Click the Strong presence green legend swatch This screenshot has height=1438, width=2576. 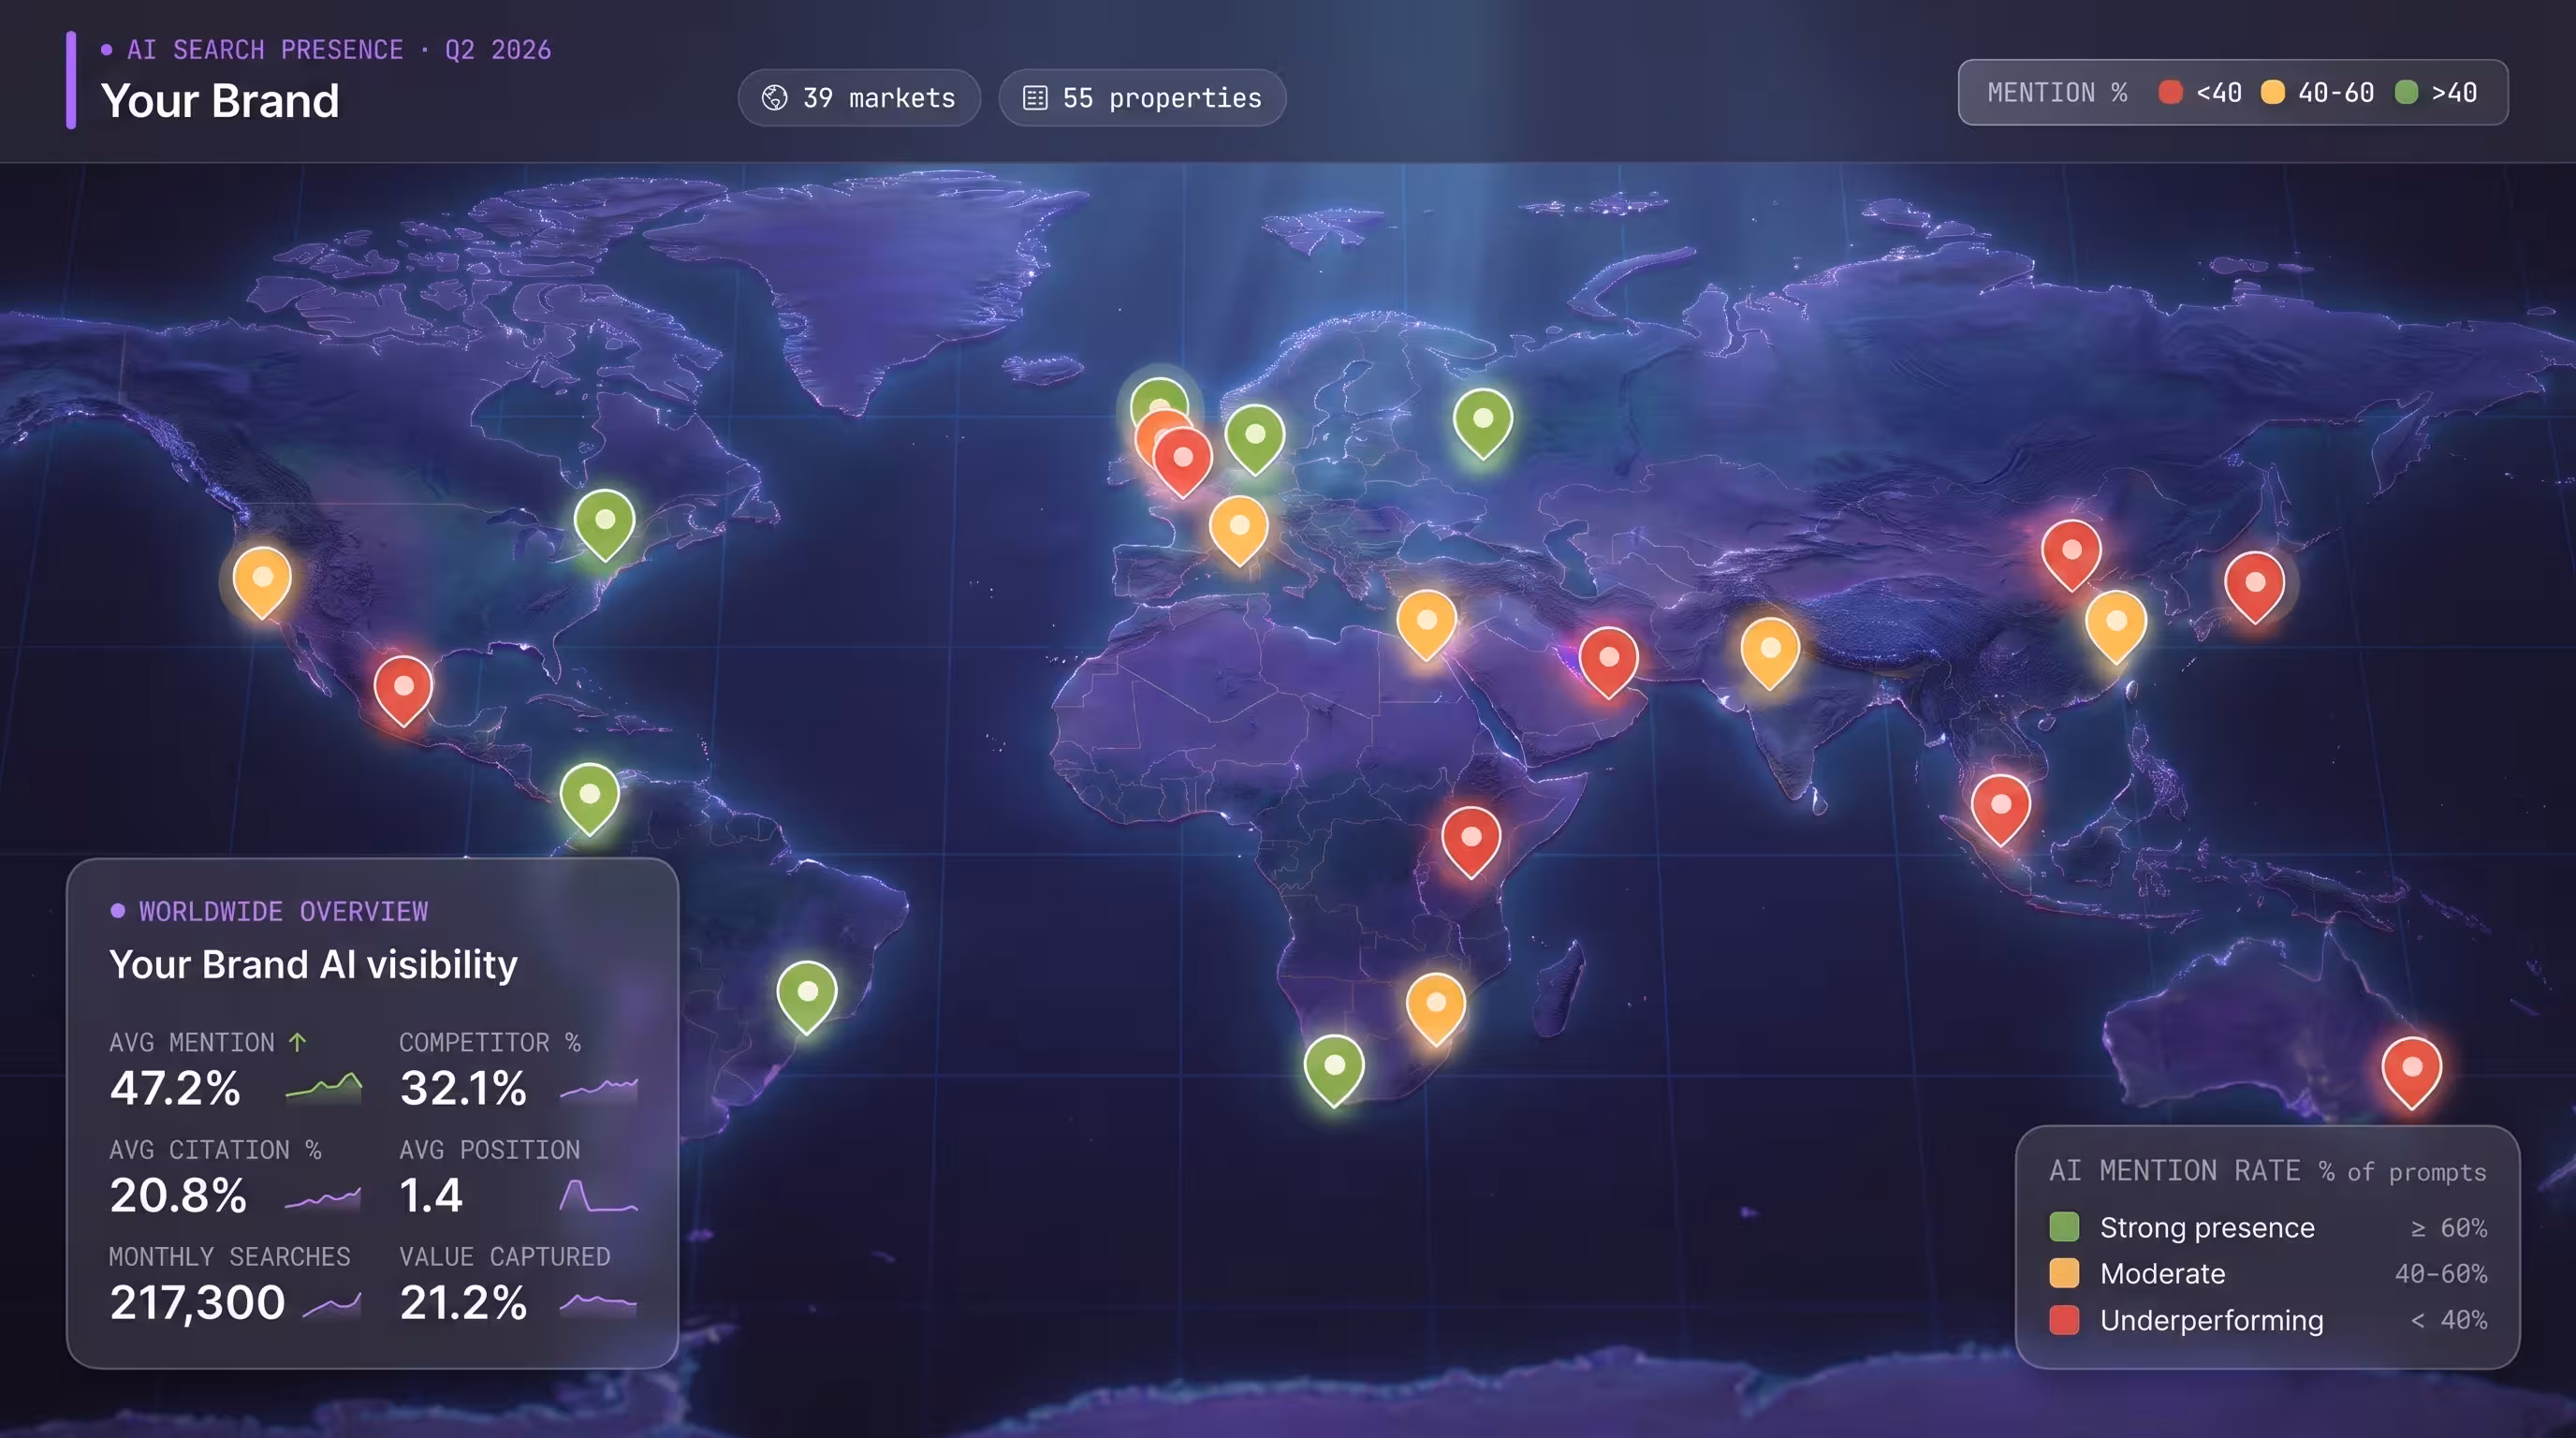tap(2064, 1227)
